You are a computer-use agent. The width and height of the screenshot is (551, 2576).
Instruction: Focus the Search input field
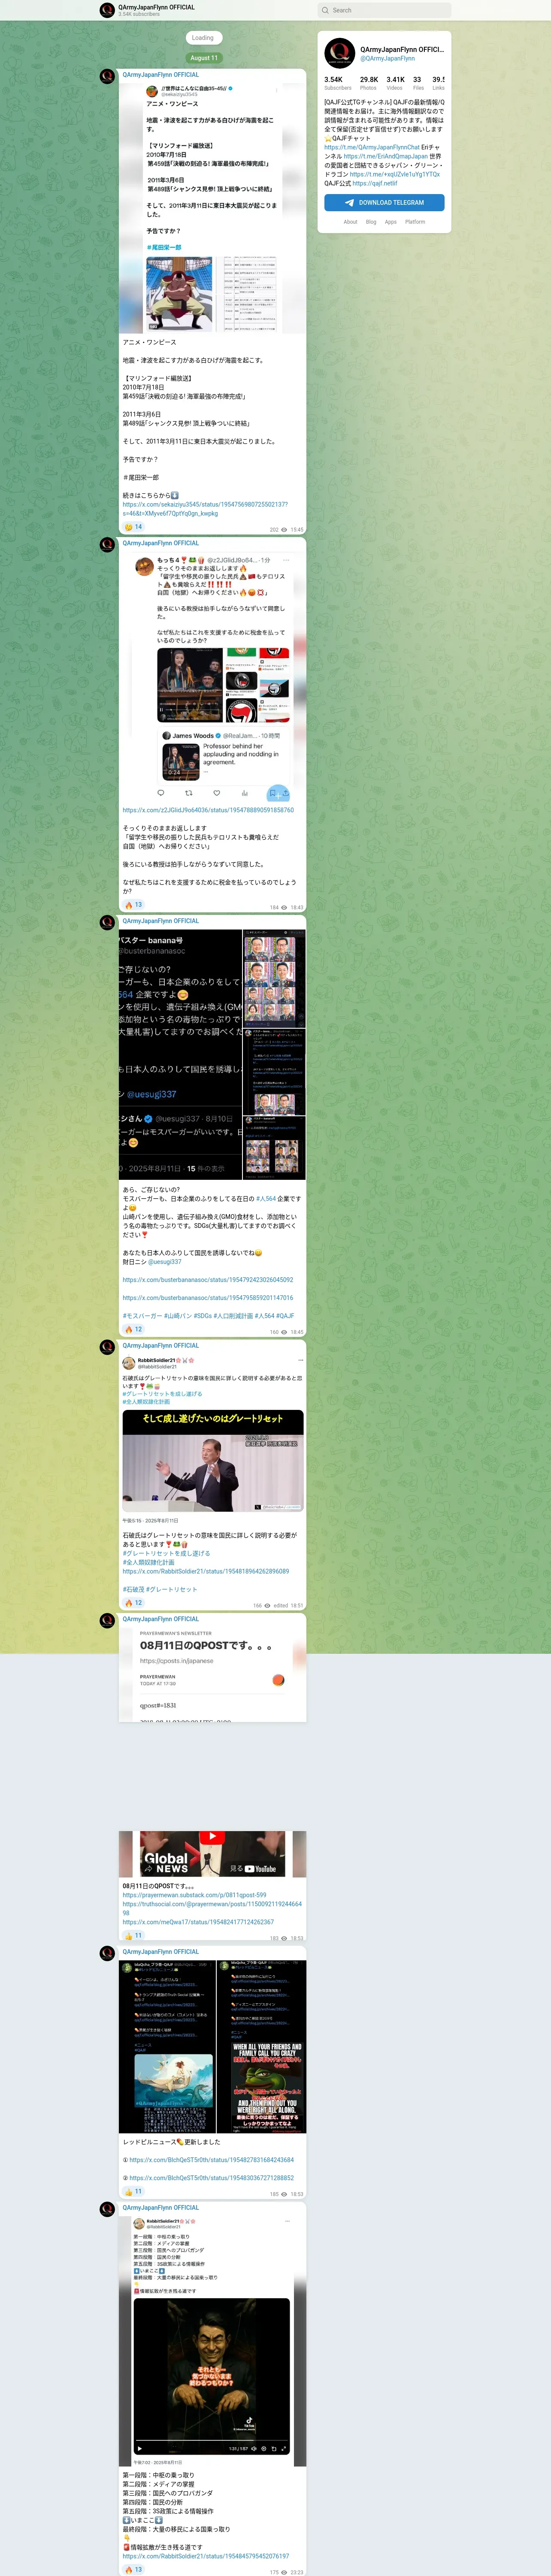(384, 10)
